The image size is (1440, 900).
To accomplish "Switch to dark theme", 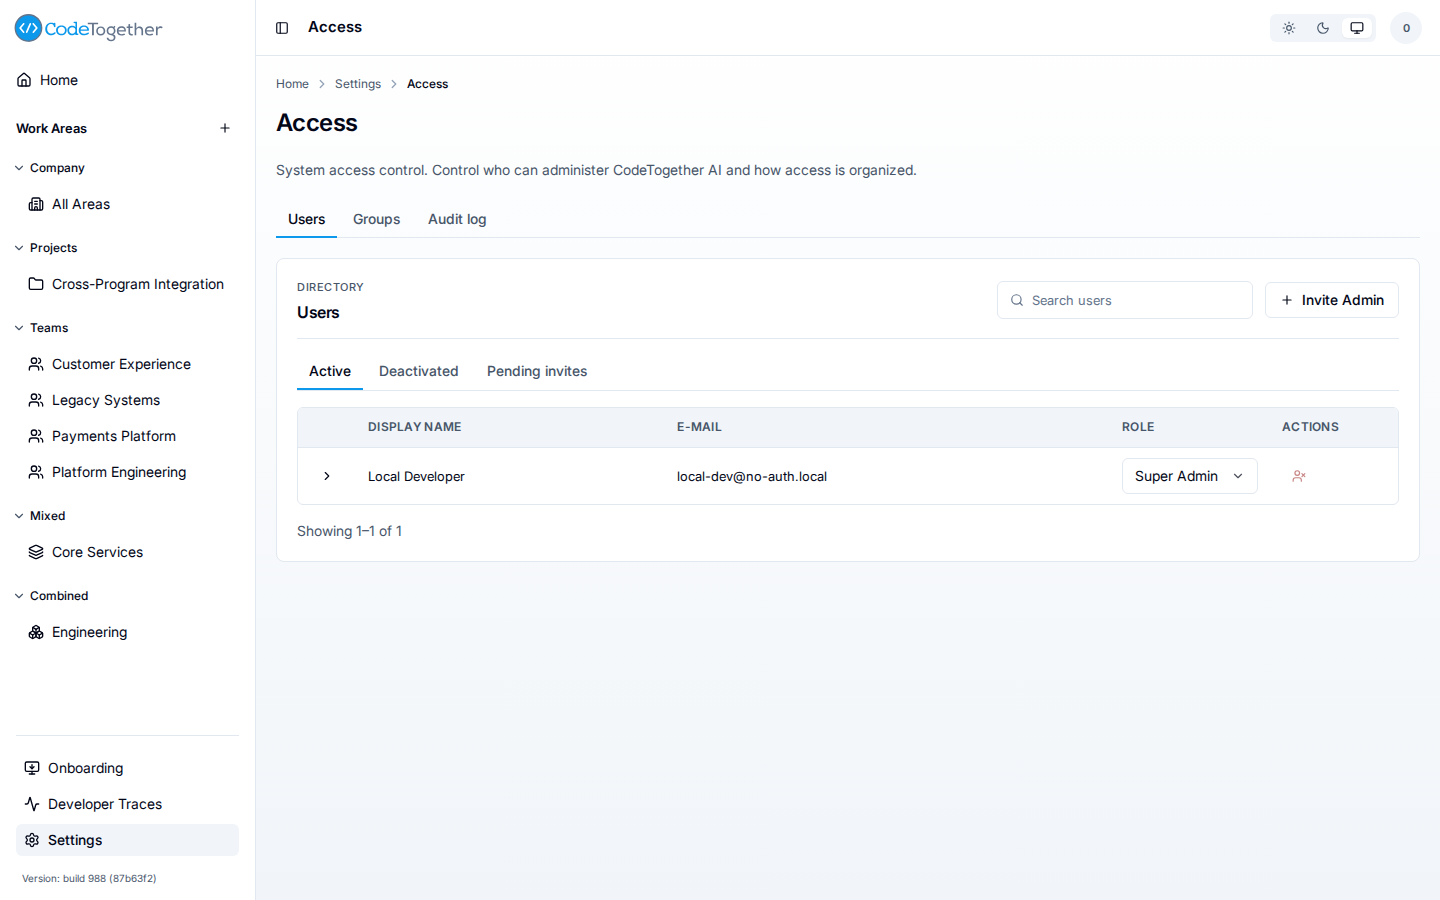I will 1323,28.
